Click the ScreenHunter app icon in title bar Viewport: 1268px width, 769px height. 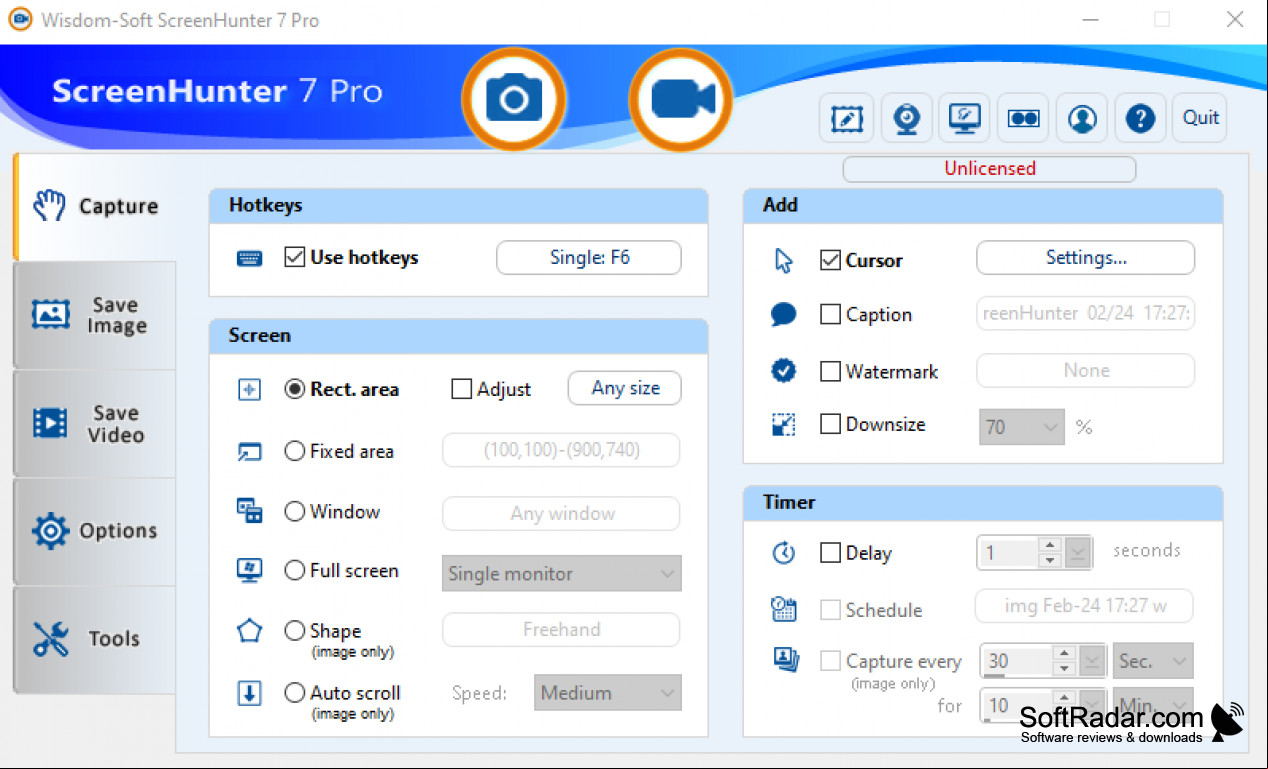[18, 19]
